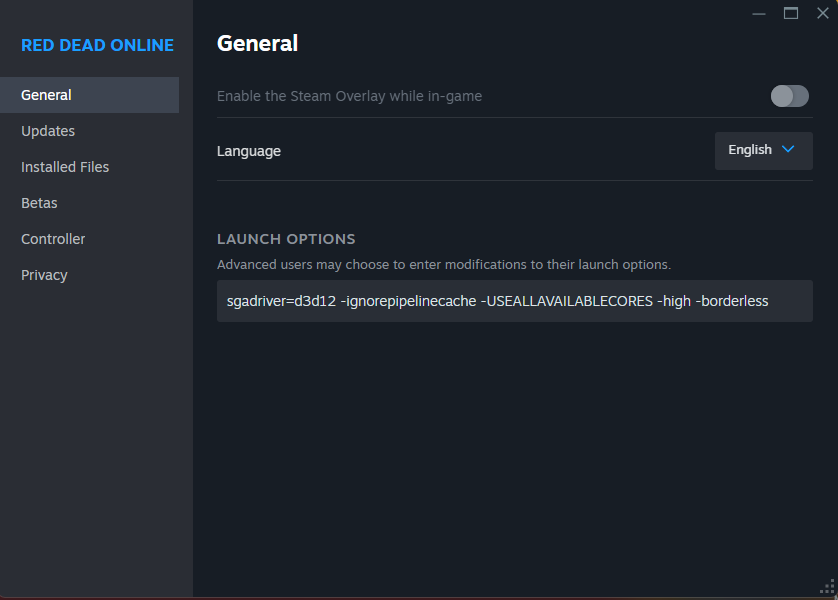Toggle the Steam Overlay in-game switch

789,96
